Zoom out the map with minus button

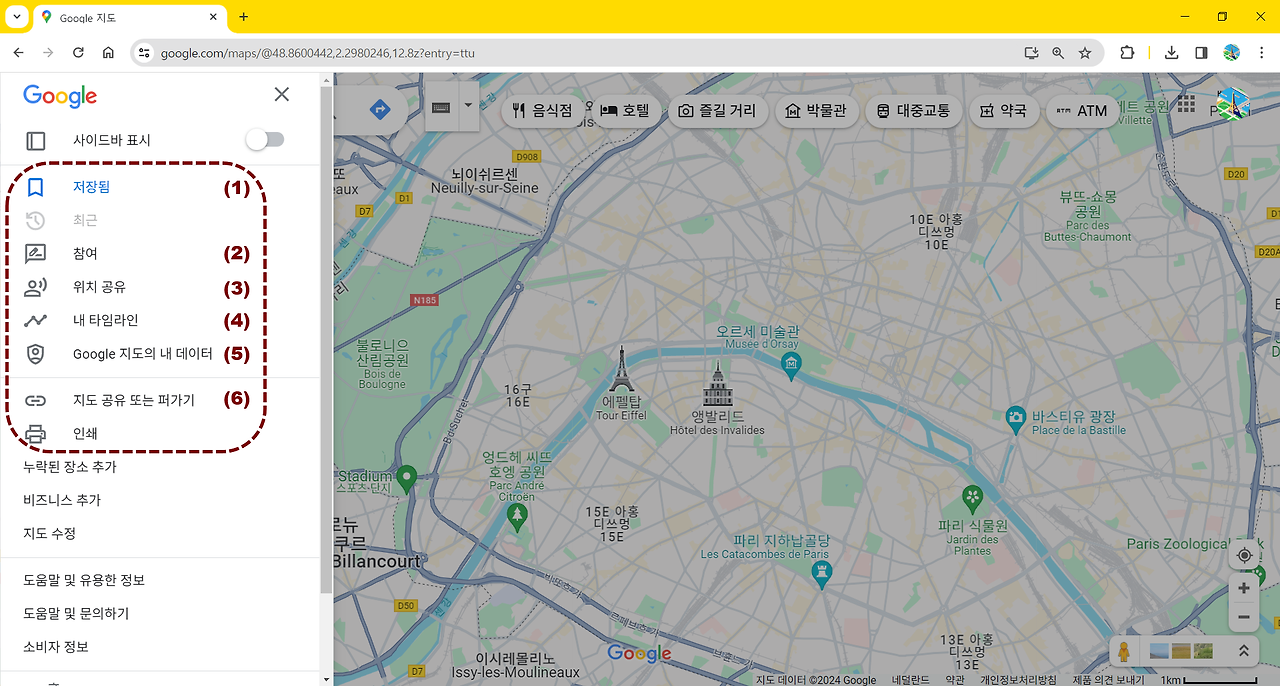(x=1244, y=617)
